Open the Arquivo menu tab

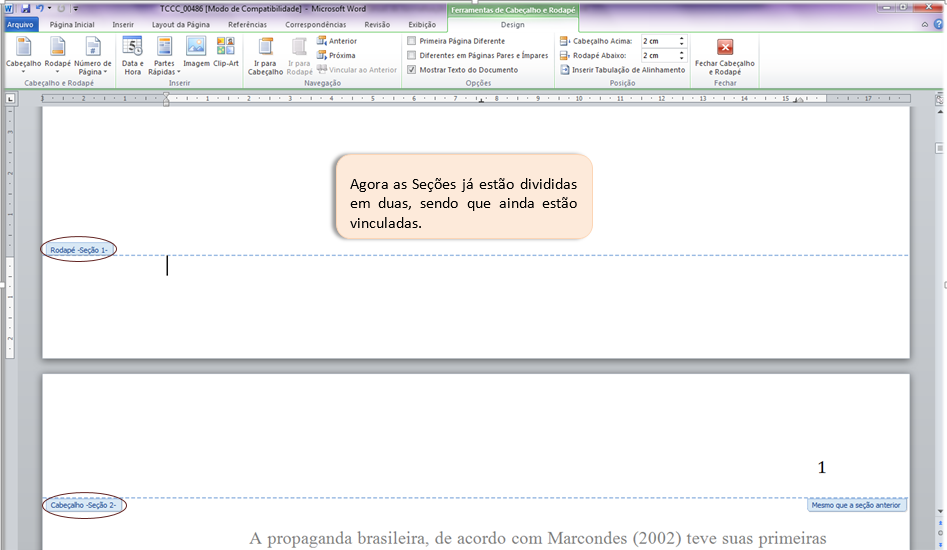click(x=20, y=24)
